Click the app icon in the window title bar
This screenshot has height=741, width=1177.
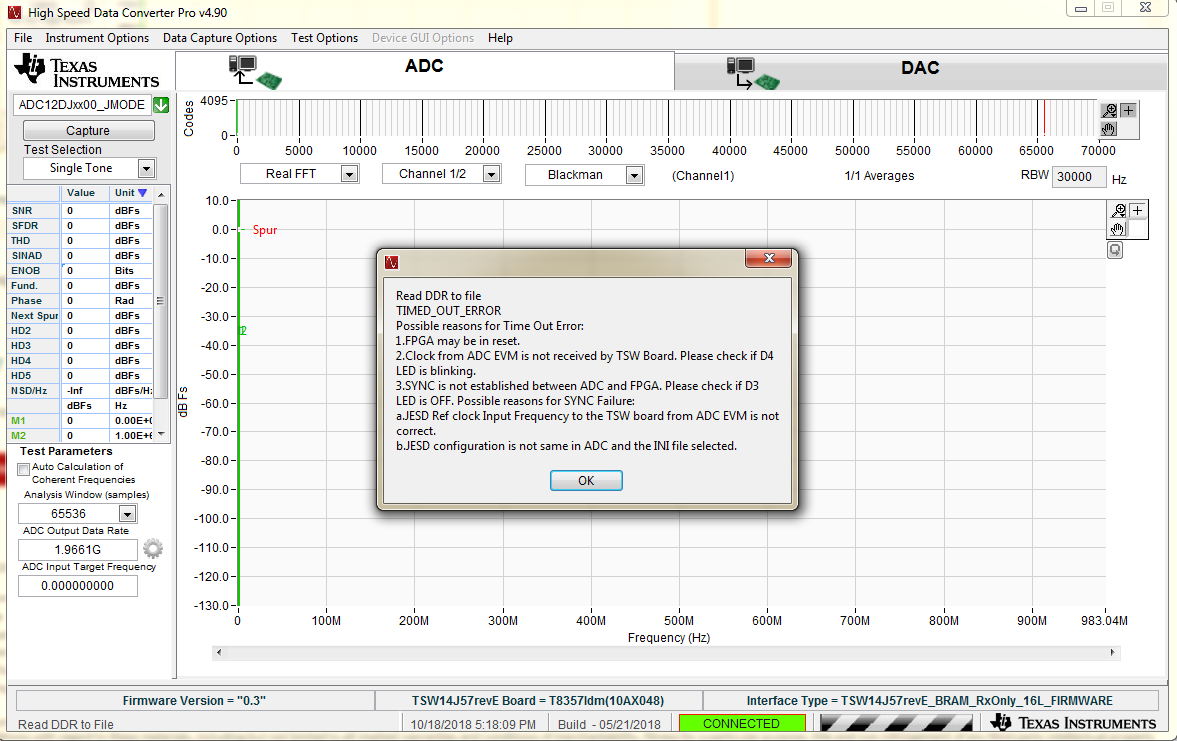point(14,13)
